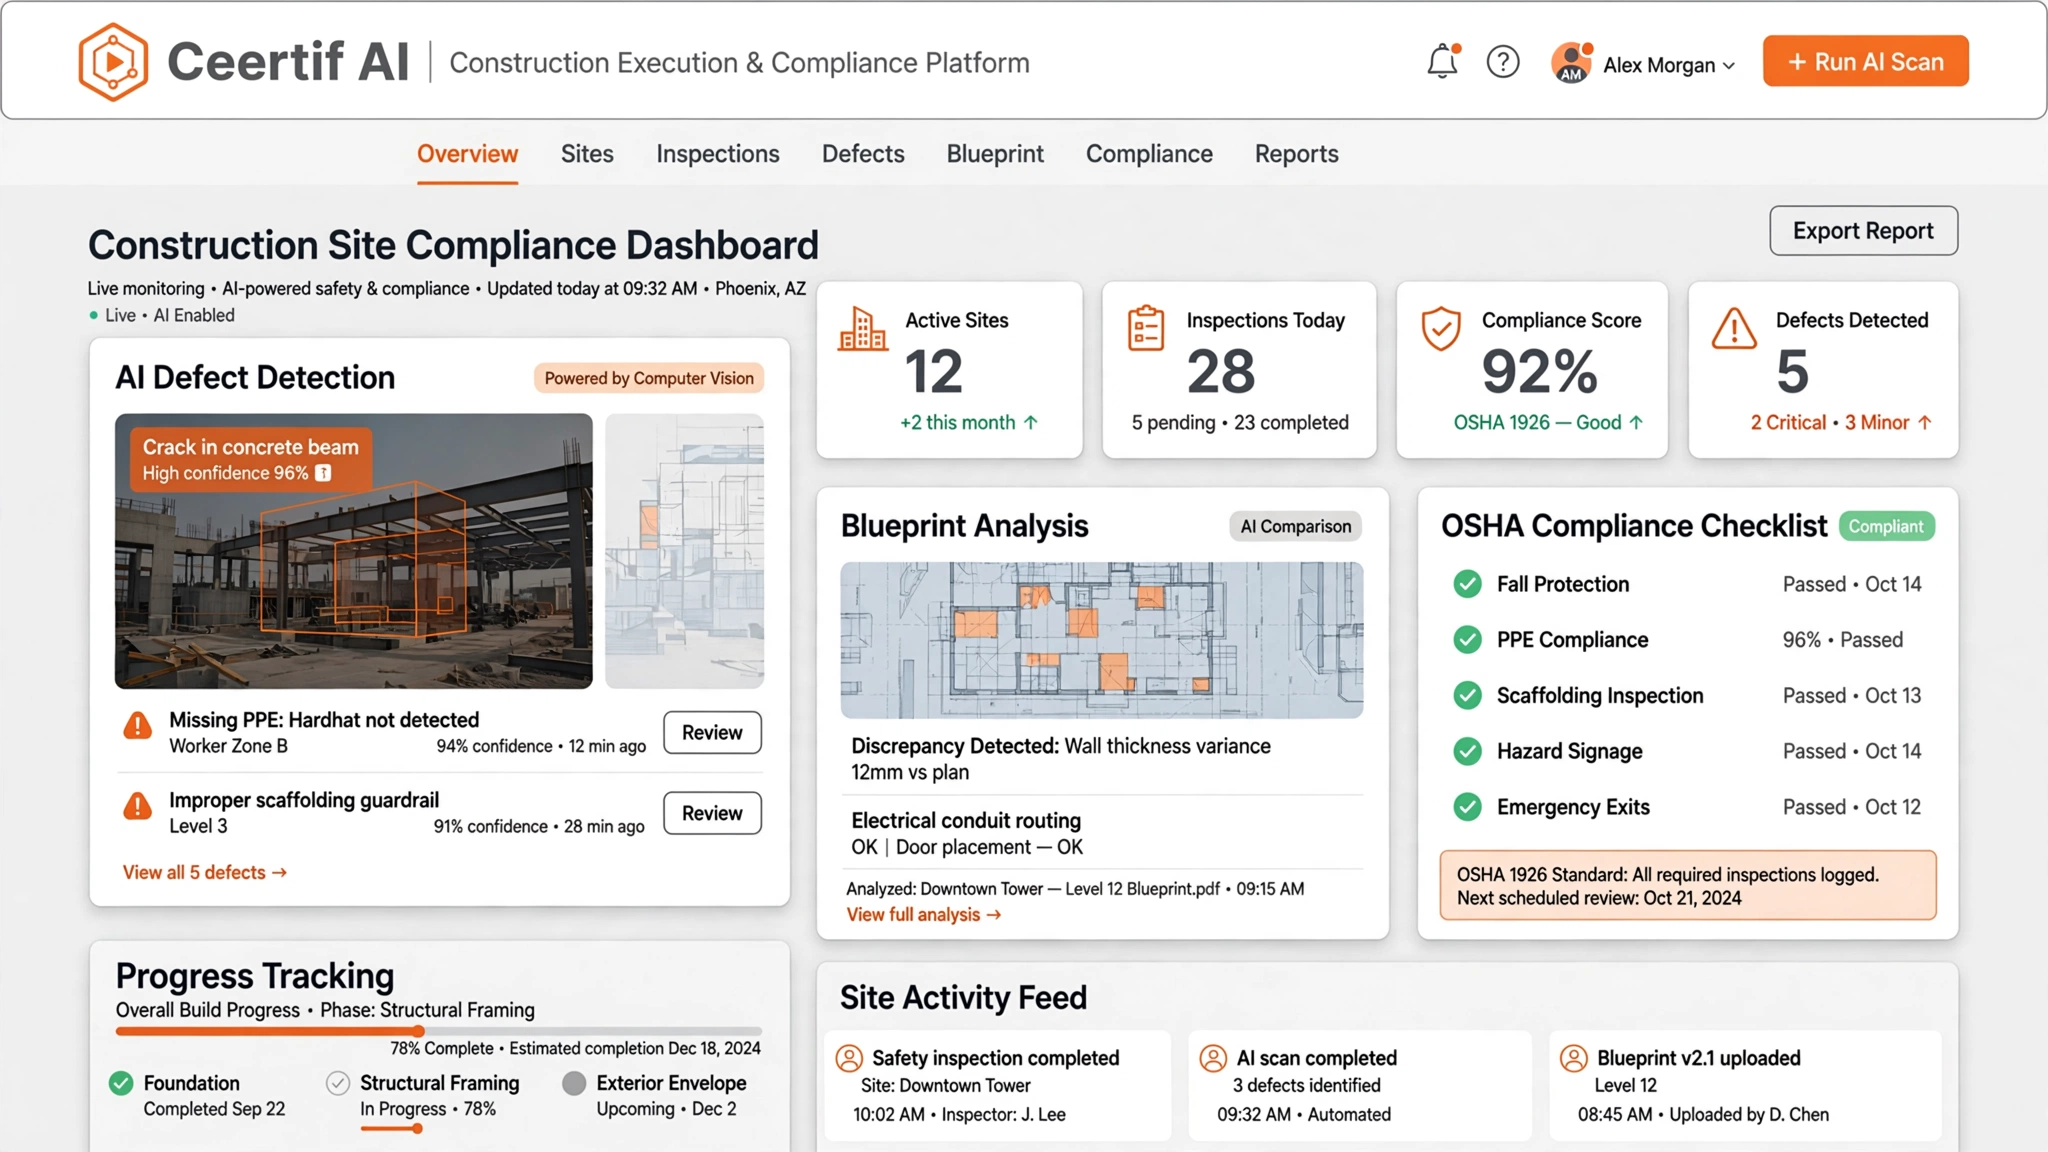2048x1152 pixels.
Task: Open the notifications bell
Action: pyautogui.click(x=1442, y=62)
